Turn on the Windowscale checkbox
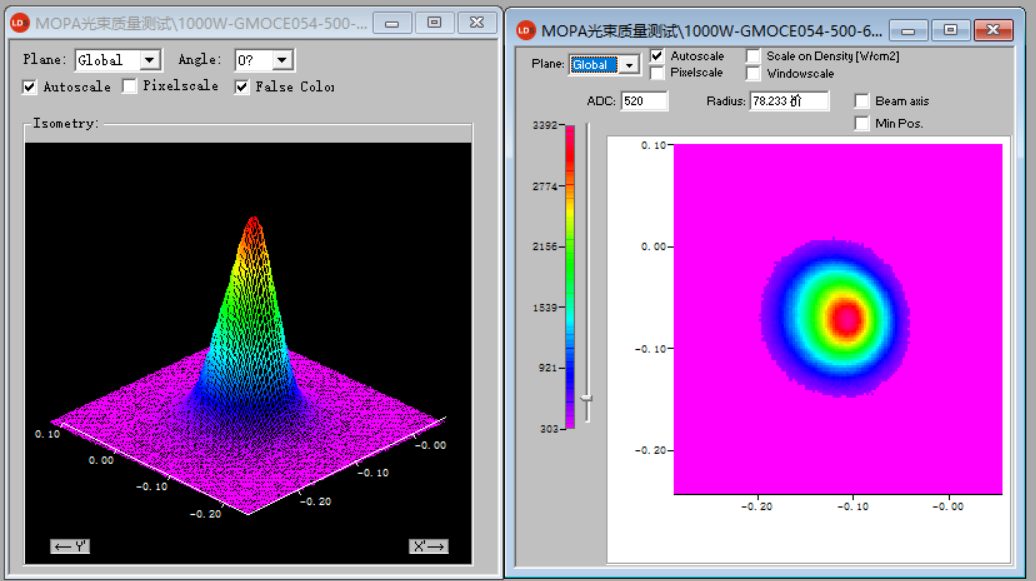 click(x=753, y=74)
